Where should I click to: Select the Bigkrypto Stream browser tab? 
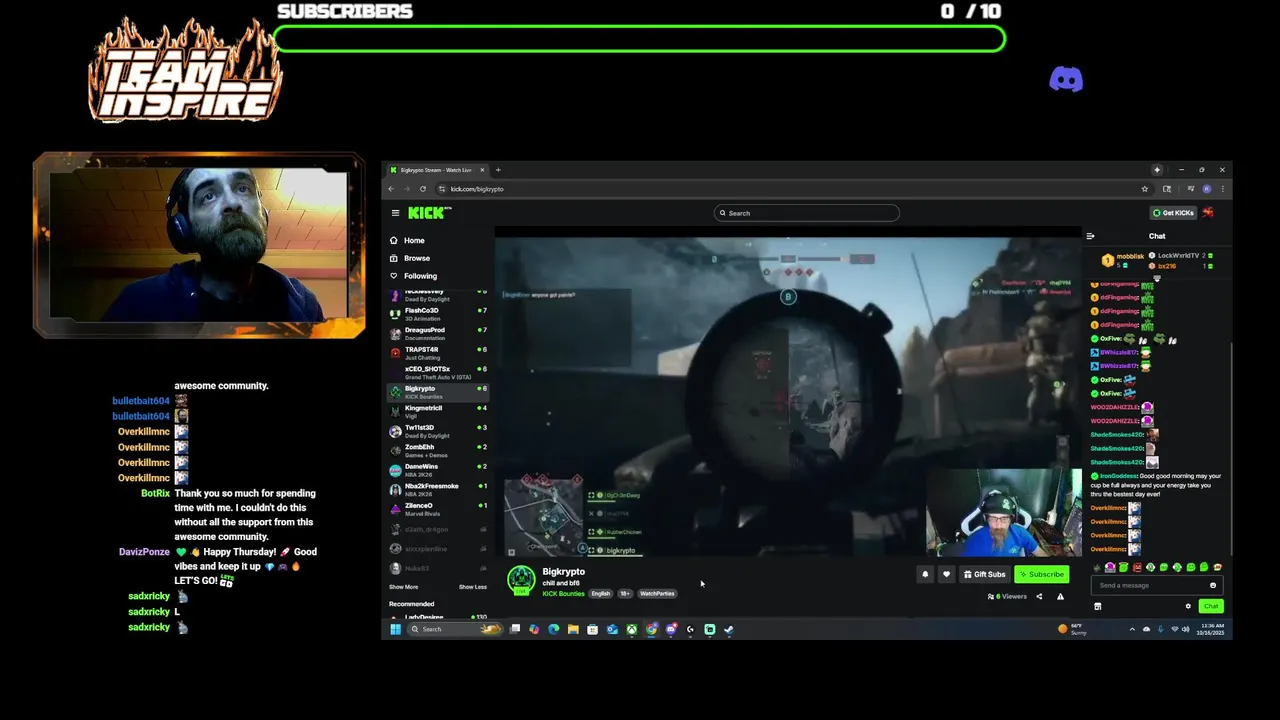pos(436,170)
